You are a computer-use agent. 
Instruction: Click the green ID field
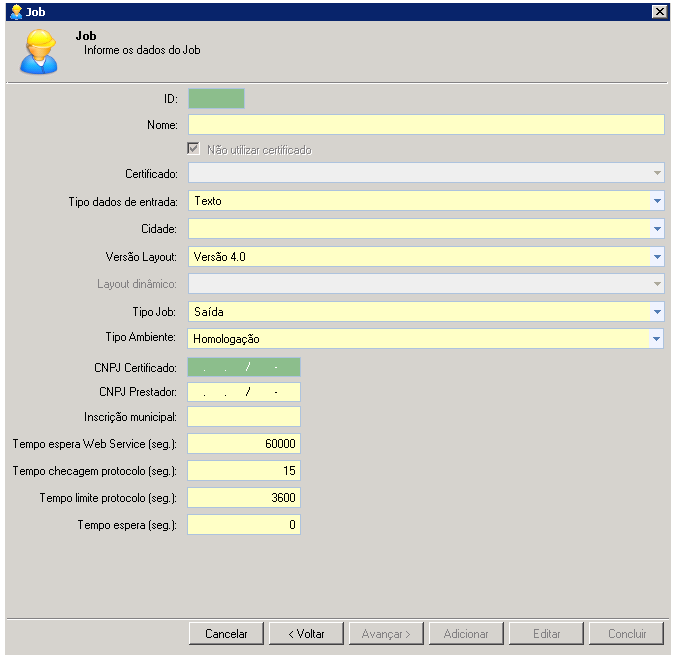(216, 98)
